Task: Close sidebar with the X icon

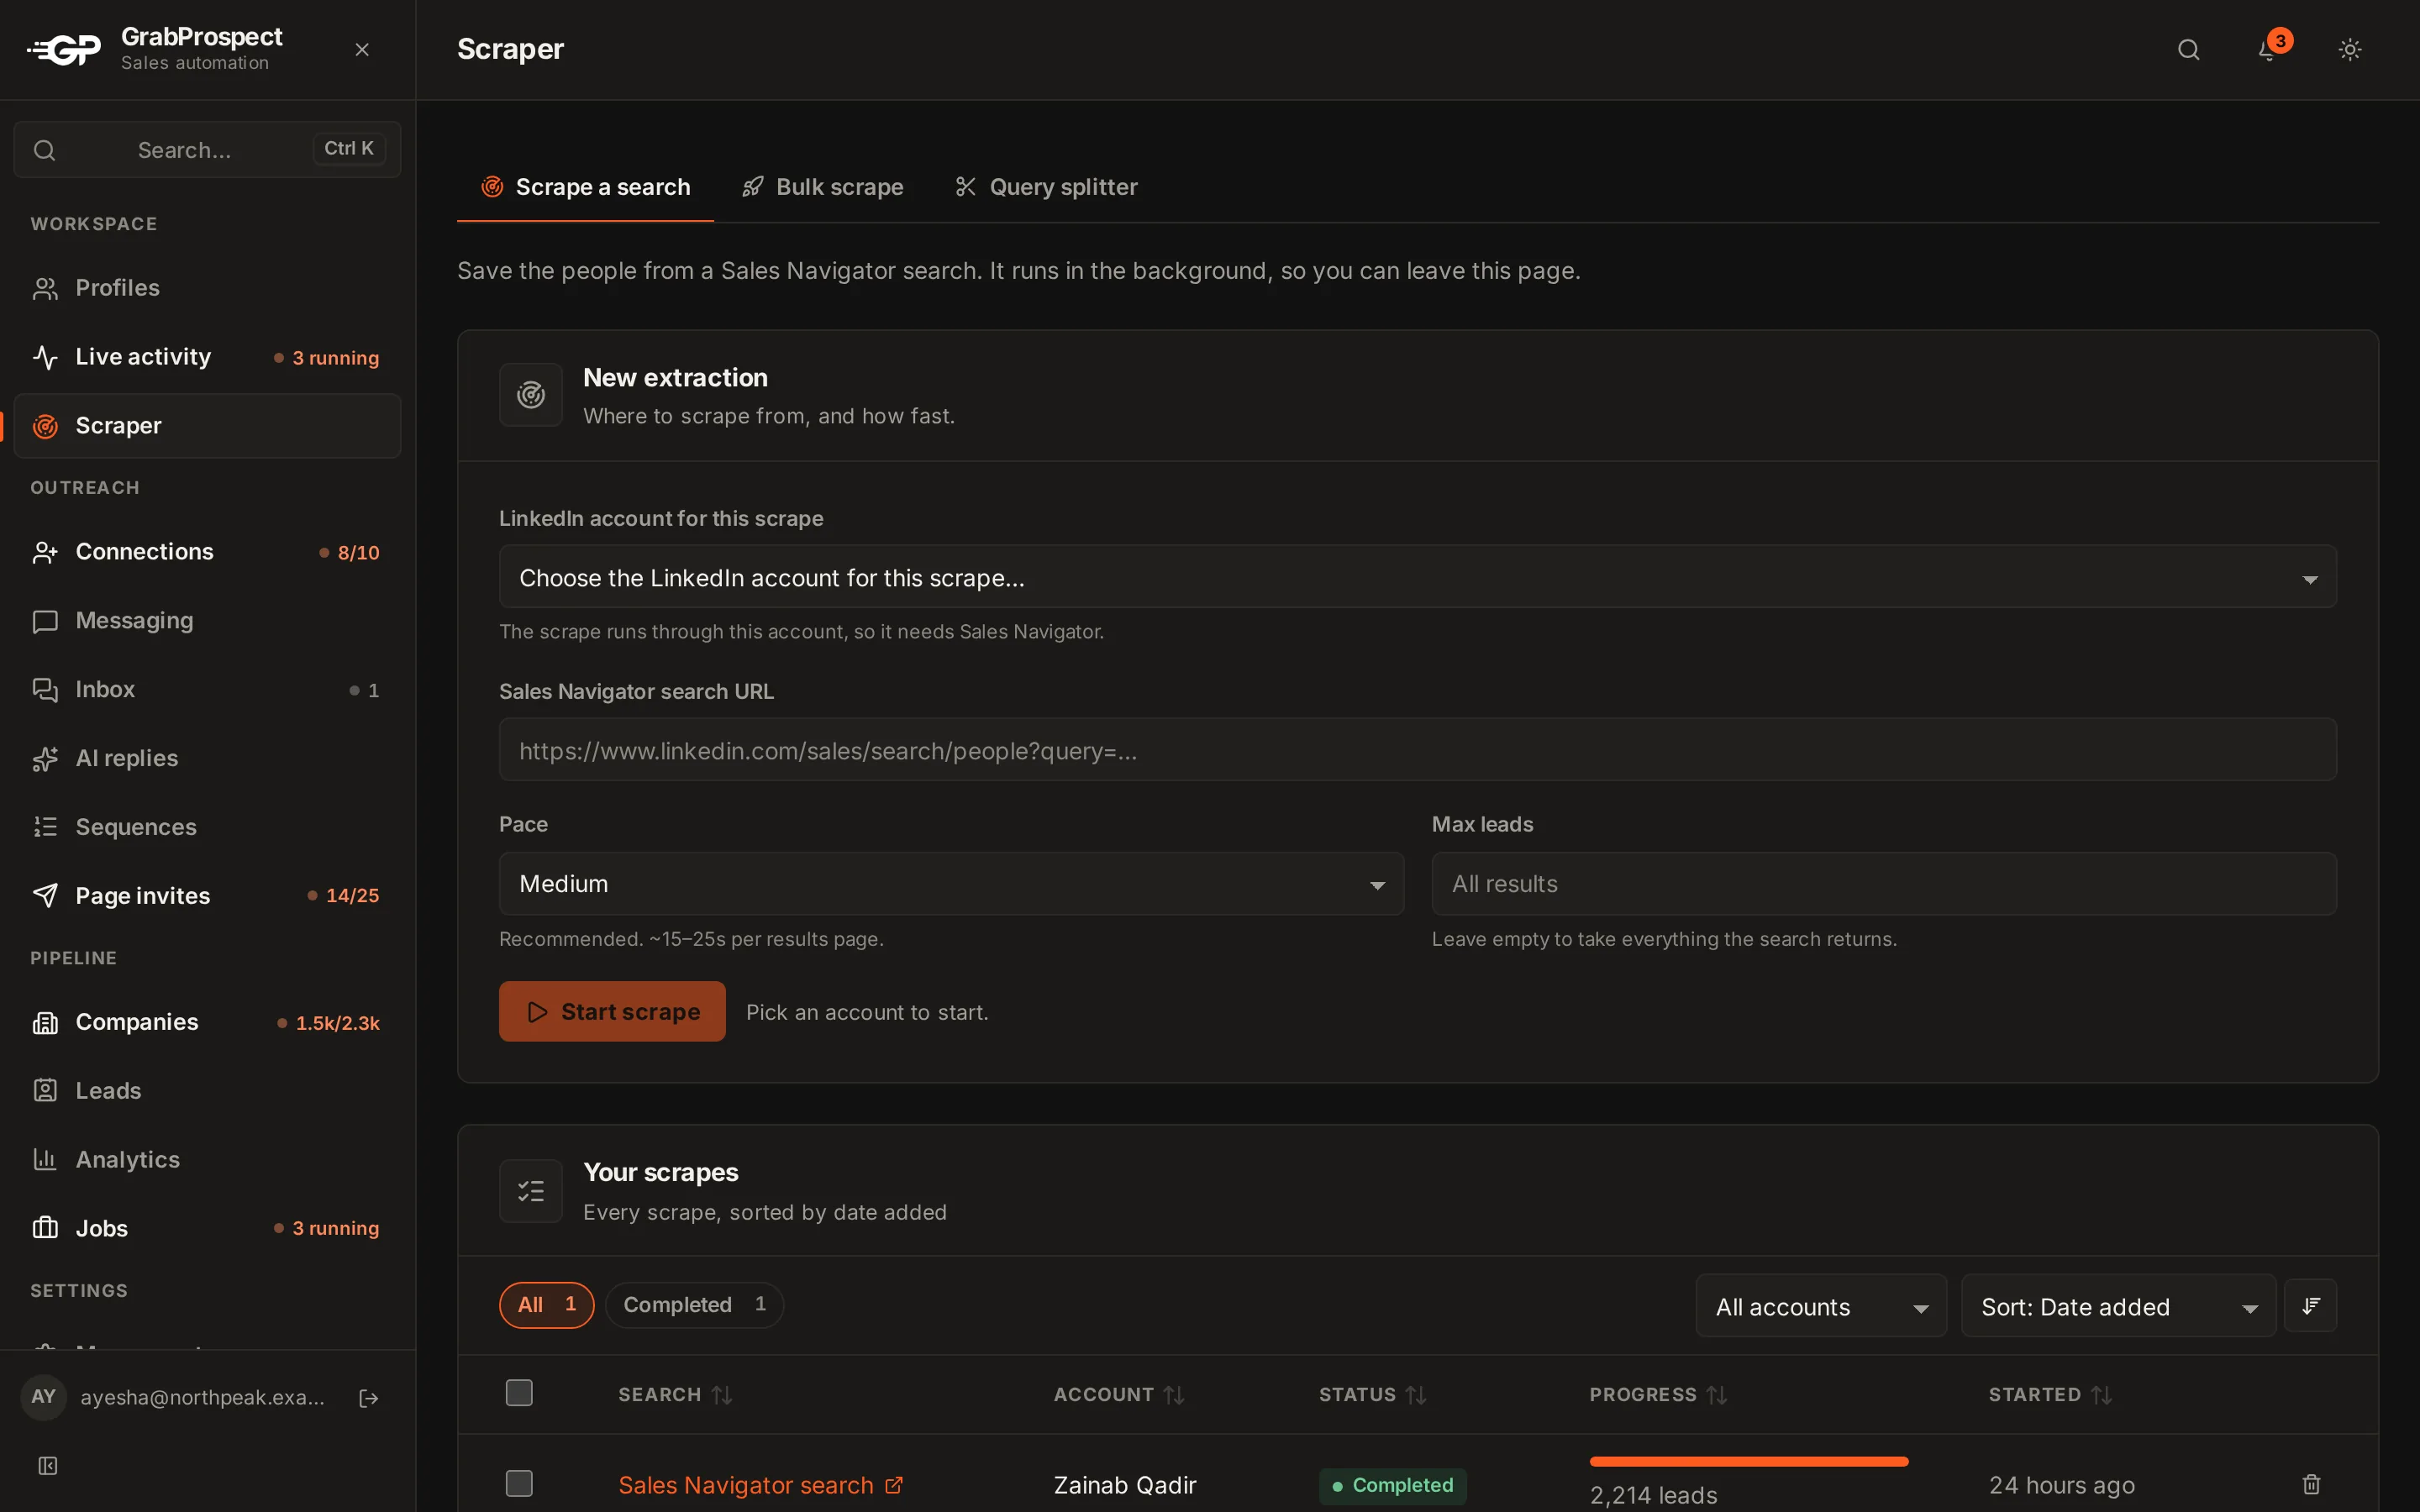Action: pyautogui.click(x=362, y=49)
